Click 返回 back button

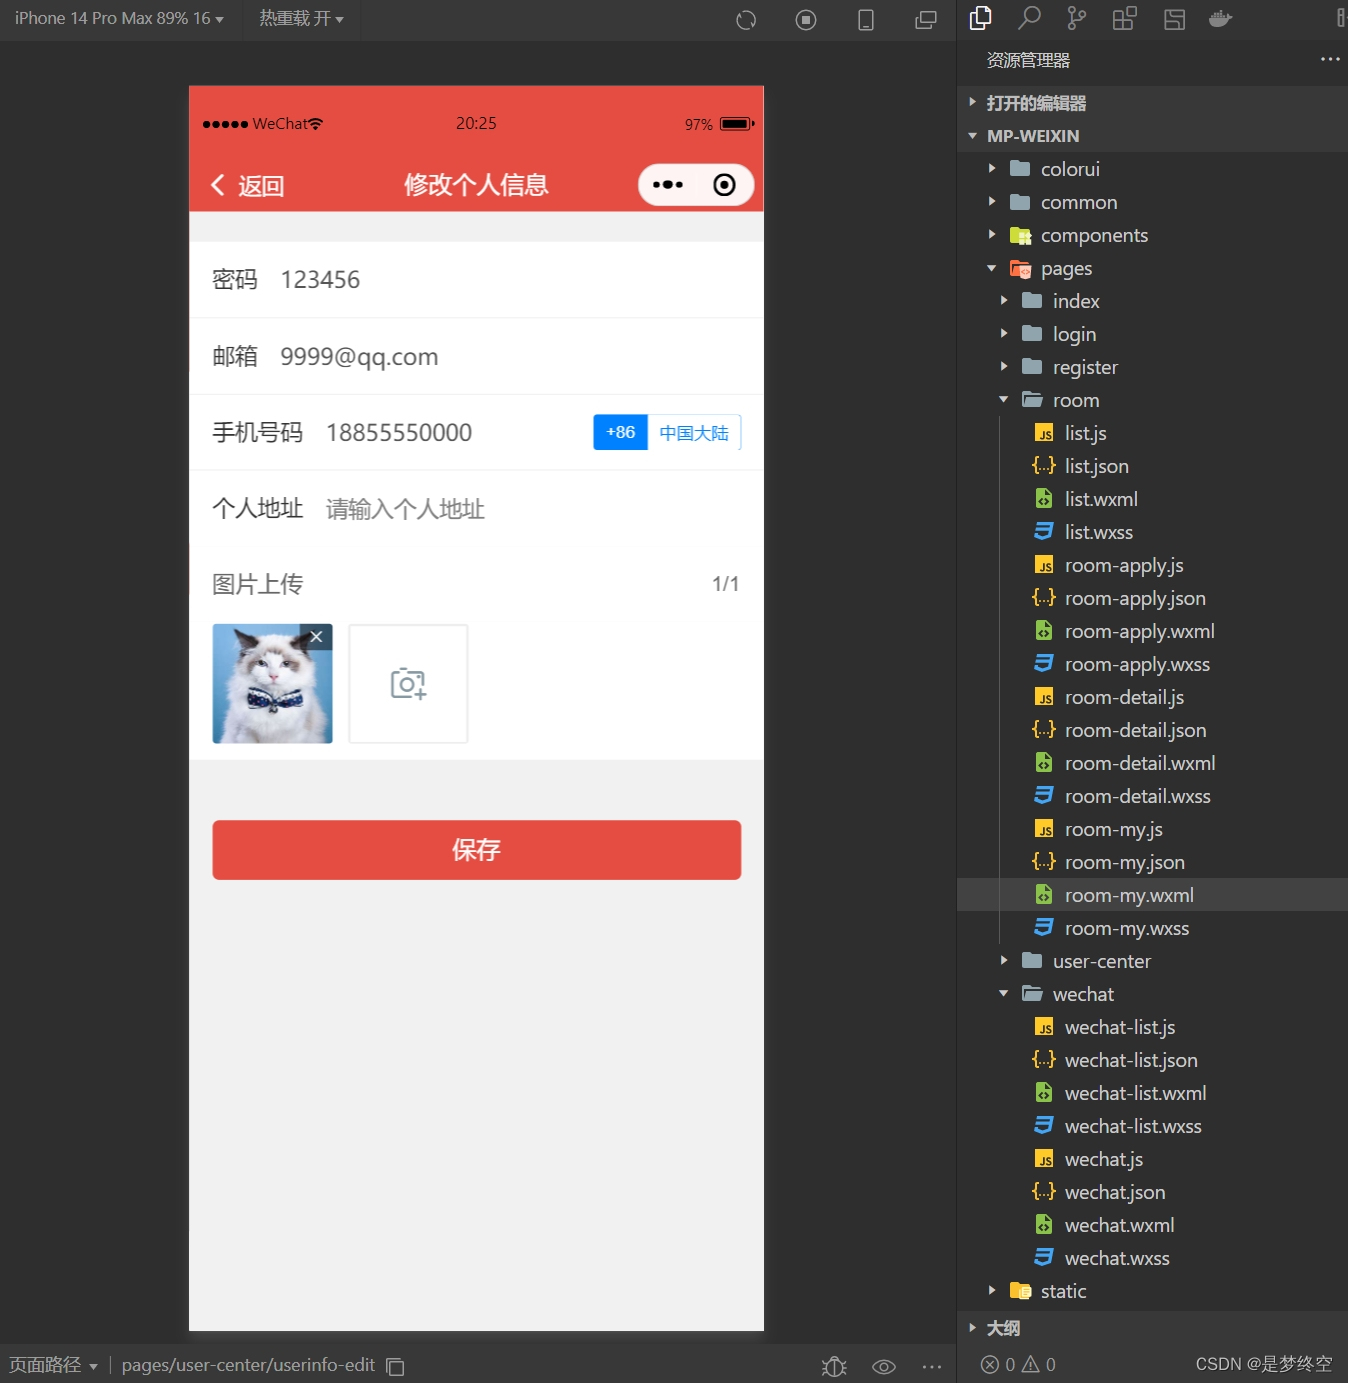click(x=248, y=185)
